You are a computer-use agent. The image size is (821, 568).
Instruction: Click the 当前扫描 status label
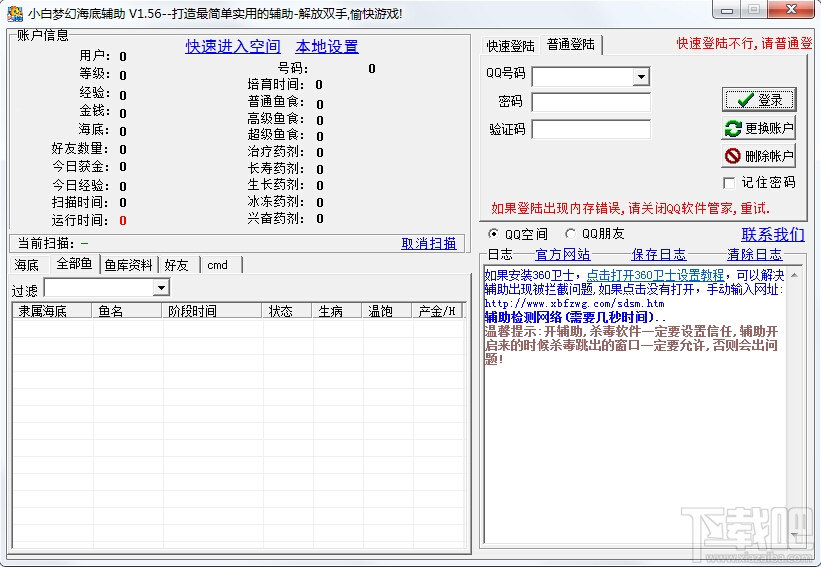click(46, 243)
